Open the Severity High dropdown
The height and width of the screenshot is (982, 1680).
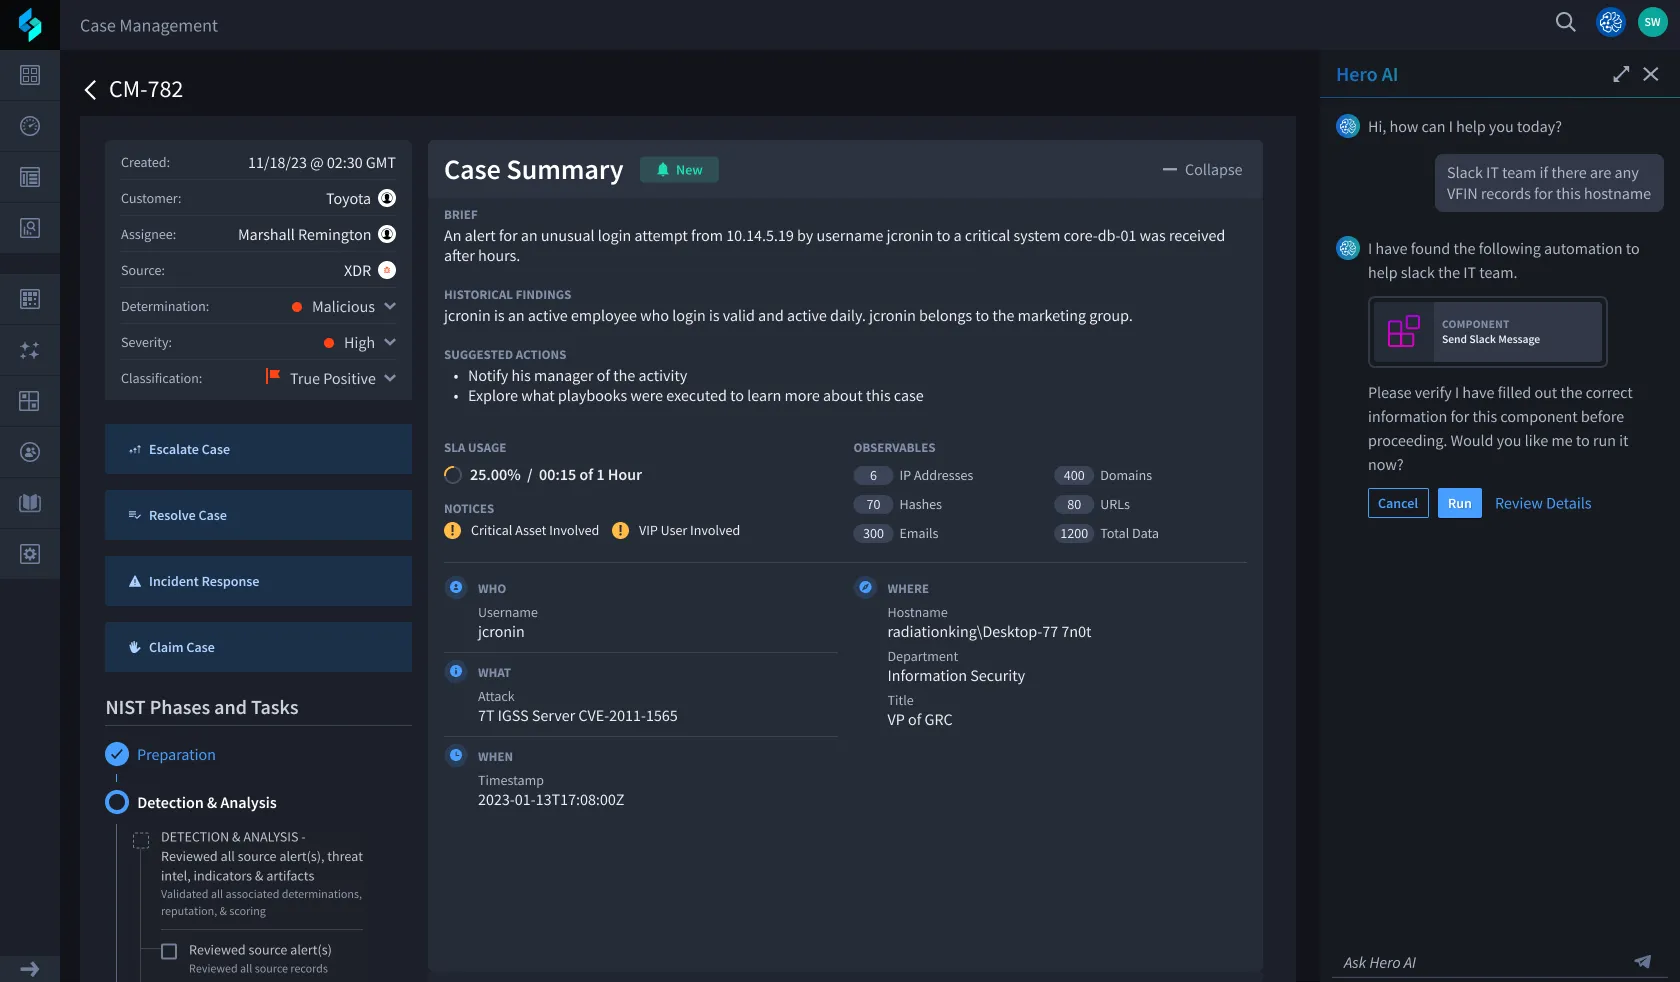[x=360, y=342]
